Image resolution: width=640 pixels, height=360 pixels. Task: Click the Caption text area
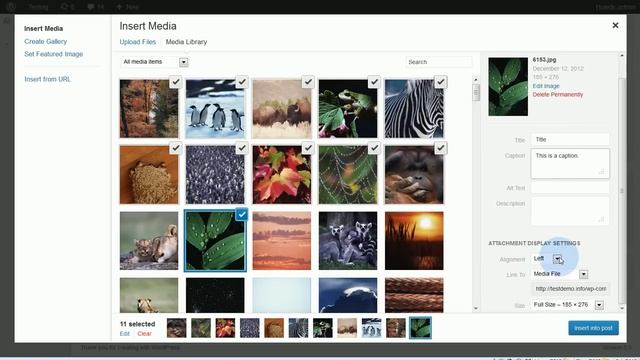tap(570, 163)
